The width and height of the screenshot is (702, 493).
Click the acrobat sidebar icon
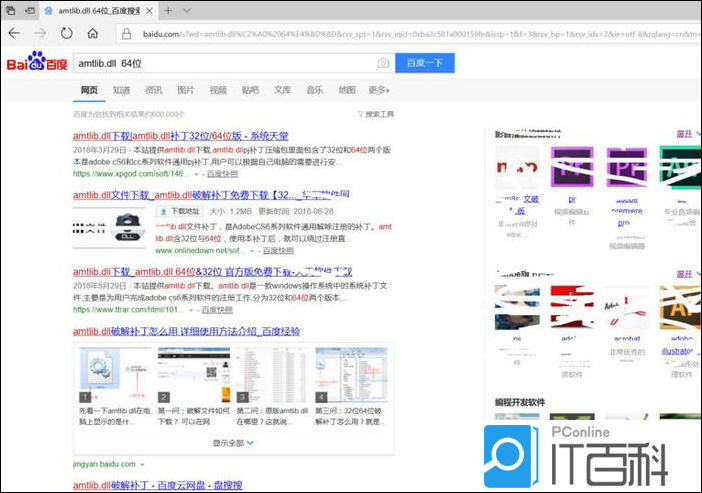click(627, 307)
